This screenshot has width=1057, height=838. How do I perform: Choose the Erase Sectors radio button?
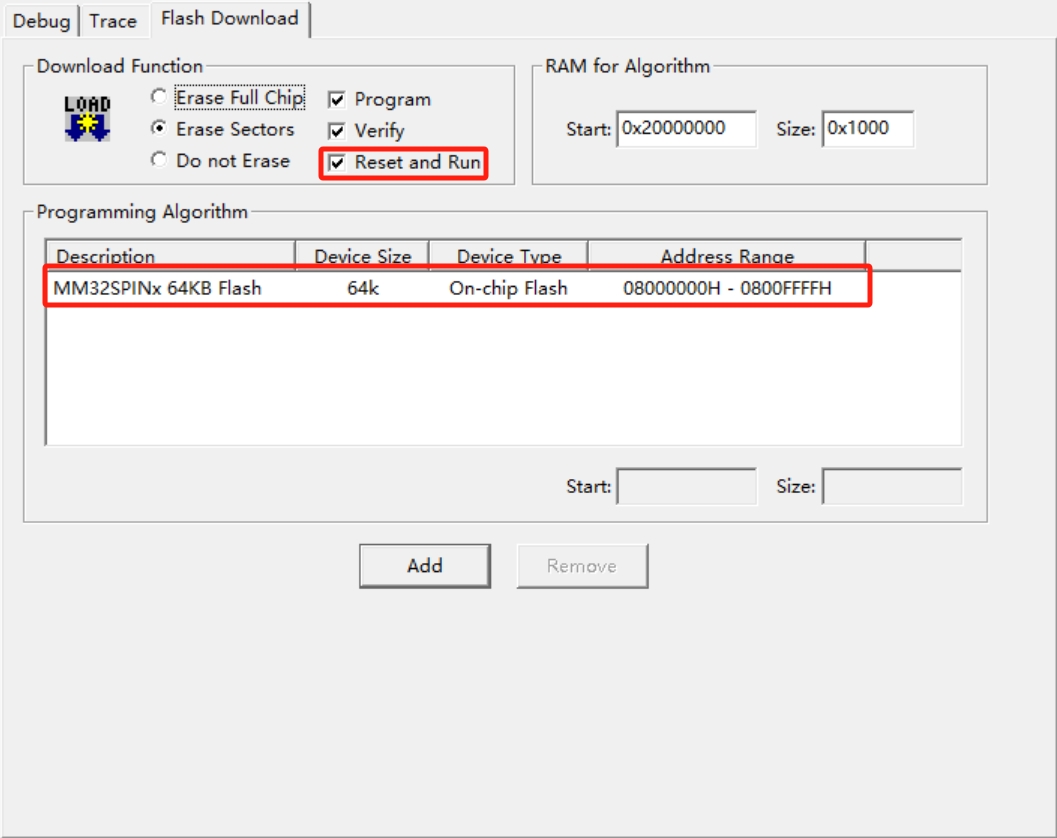click(x=158, y=129)
